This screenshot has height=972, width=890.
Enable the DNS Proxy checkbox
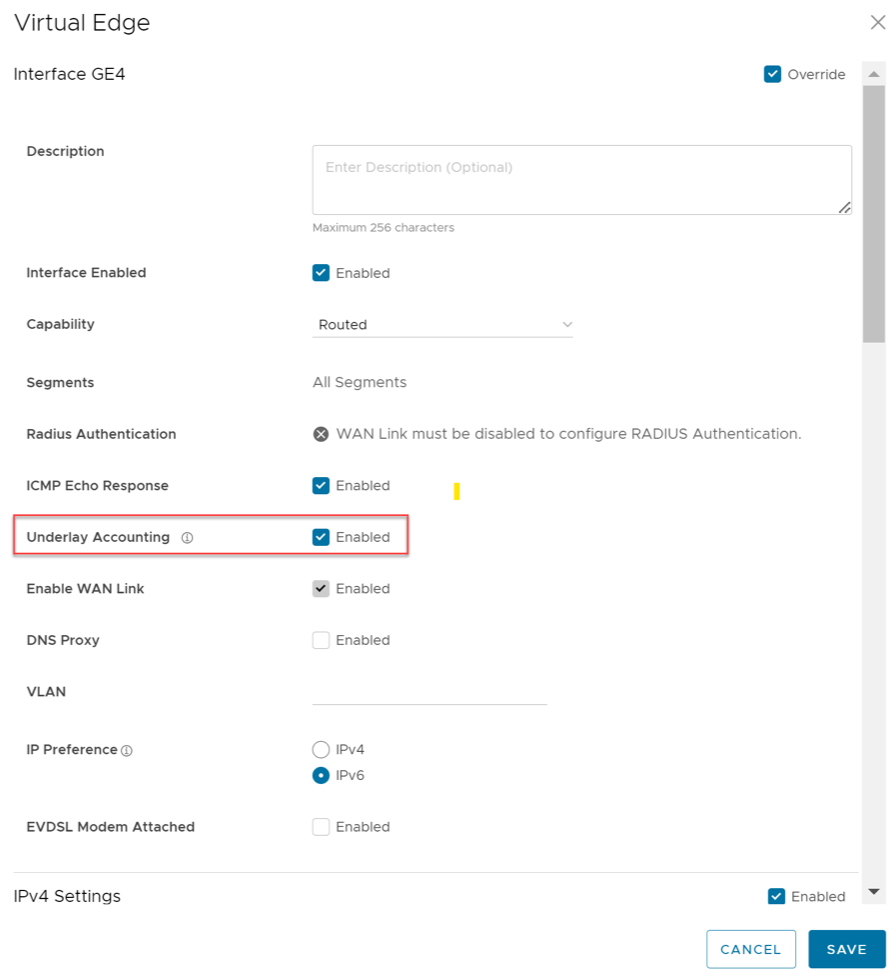[321, 640]
